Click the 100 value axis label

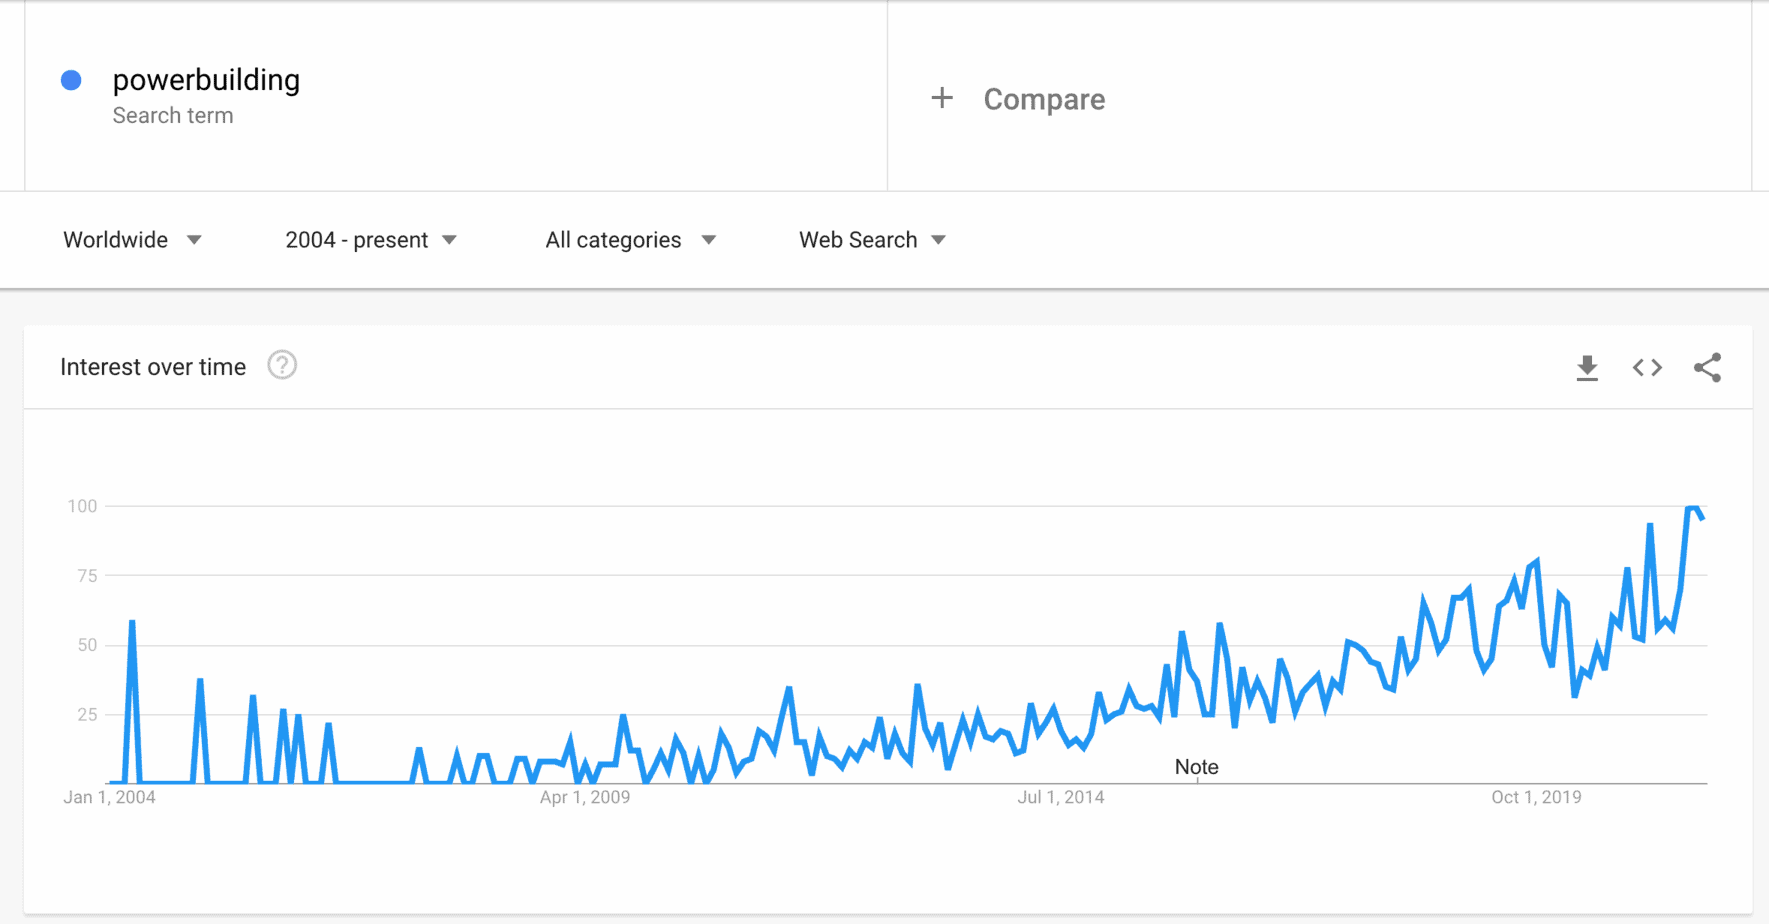point(82,506)
